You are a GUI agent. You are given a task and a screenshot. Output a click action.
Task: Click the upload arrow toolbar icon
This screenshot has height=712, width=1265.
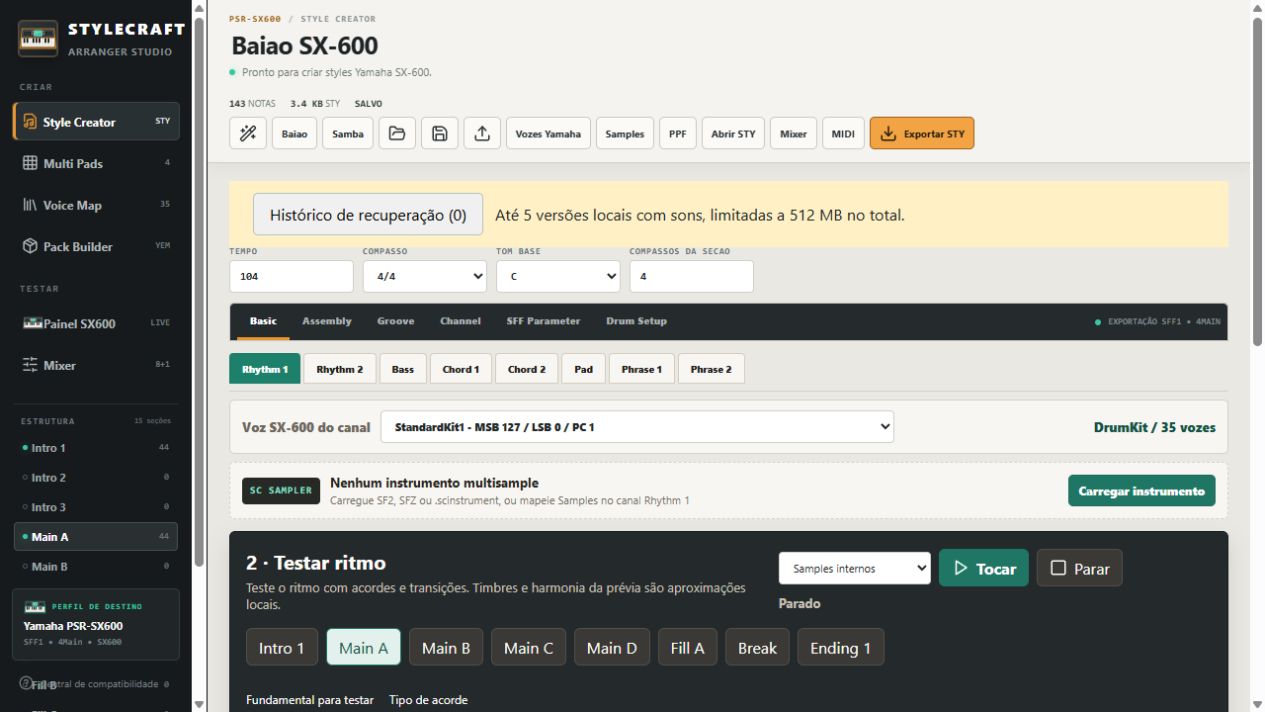pyautogui.click(x=482, y=133)
